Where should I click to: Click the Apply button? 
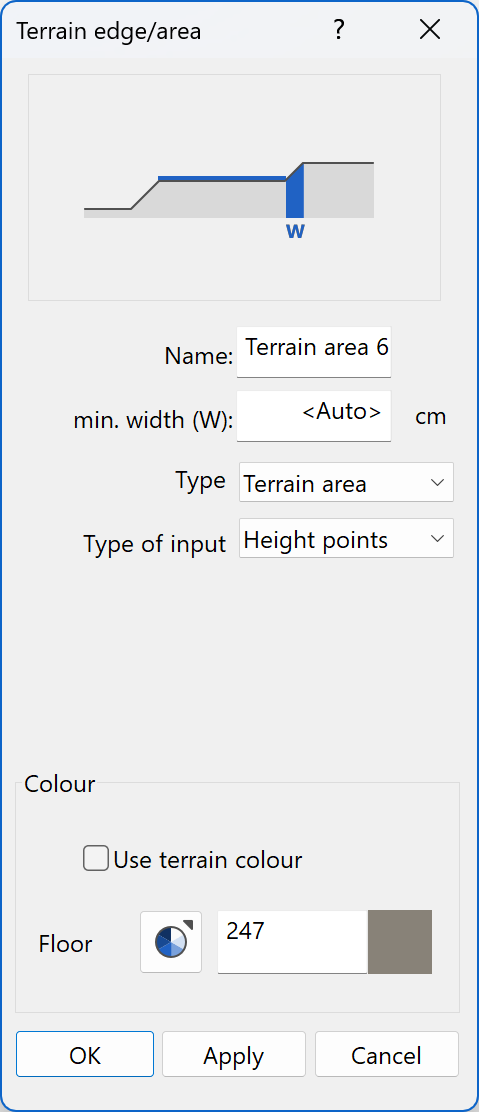point(234,1055)
